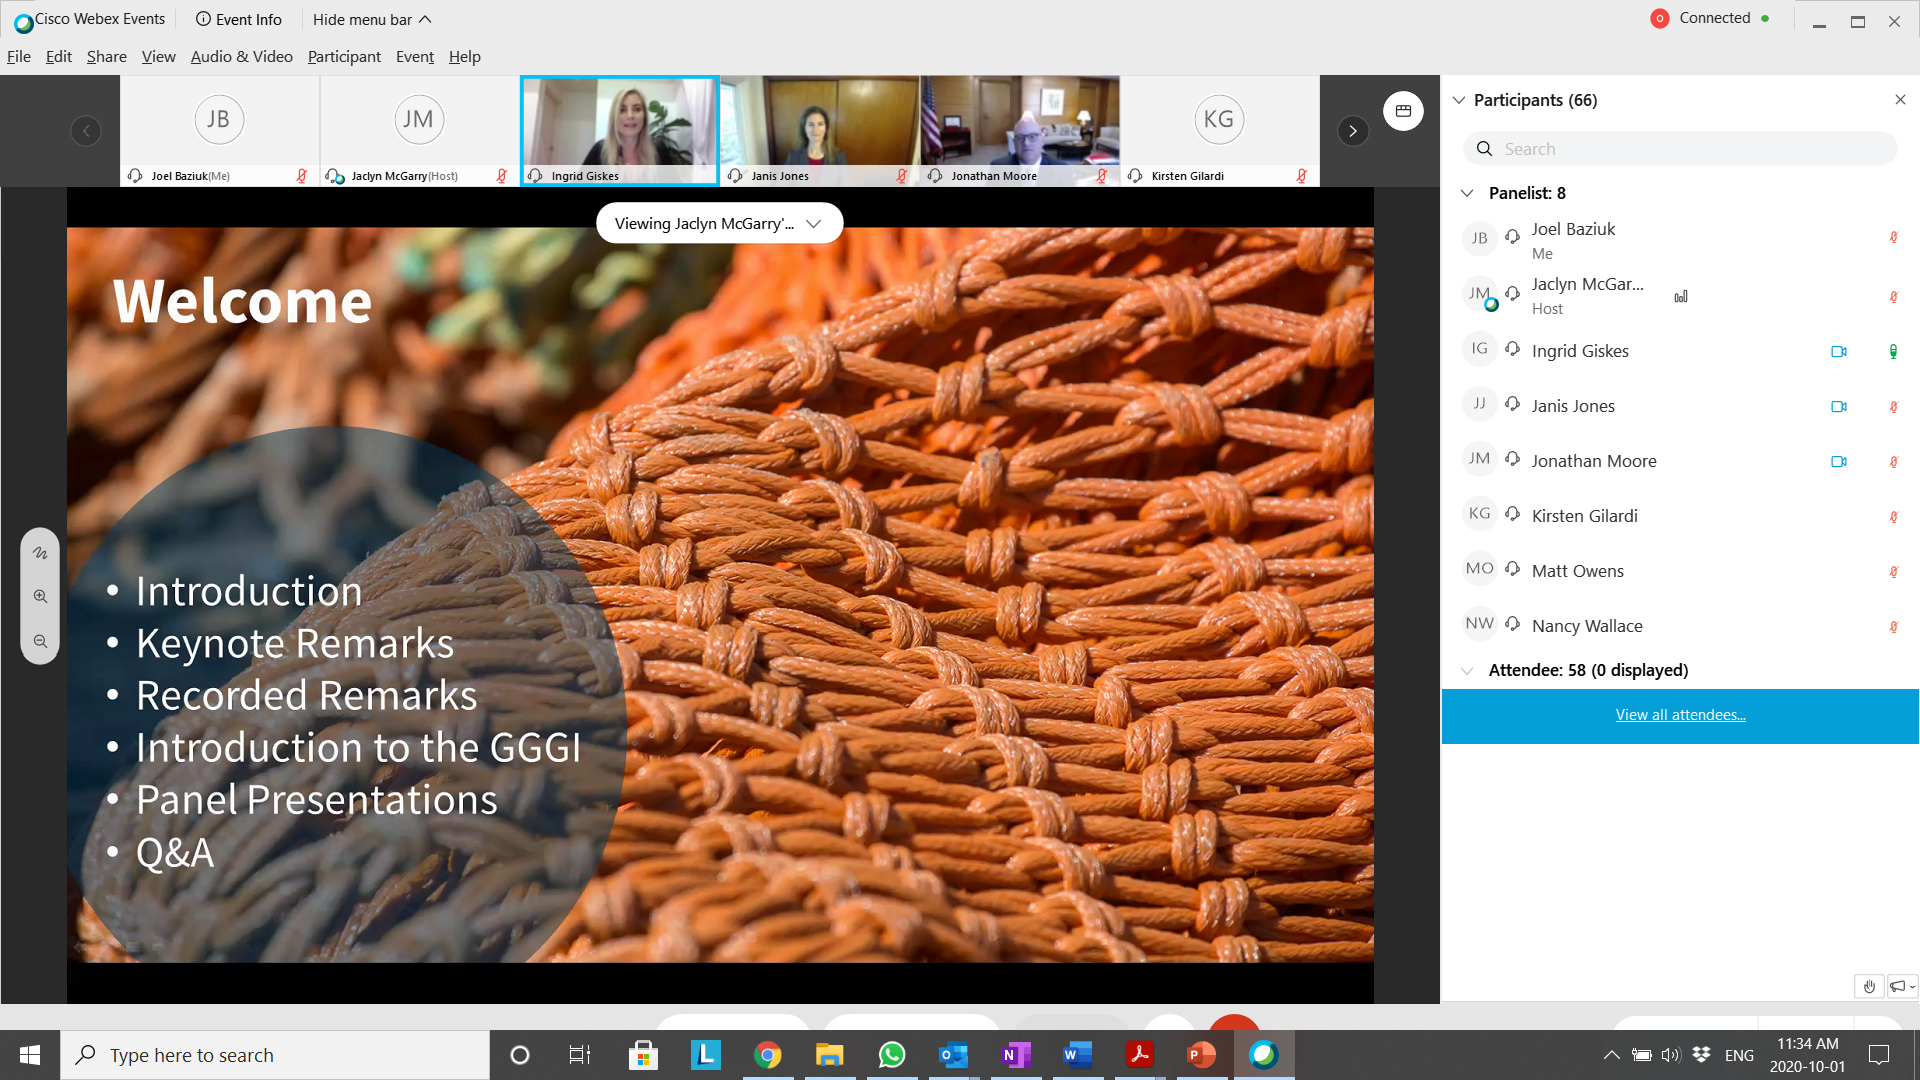Click the zoom in magnifier icon
Image resolution: width=1920 pixels, height=1080 pixels.
click(x=40, y=596)
